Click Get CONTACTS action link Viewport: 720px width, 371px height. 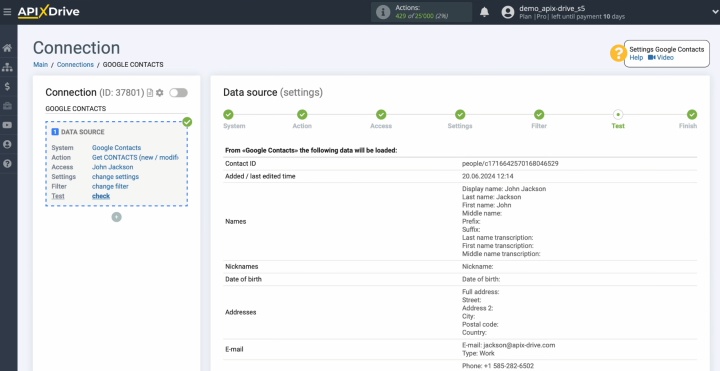click(135, 157)
